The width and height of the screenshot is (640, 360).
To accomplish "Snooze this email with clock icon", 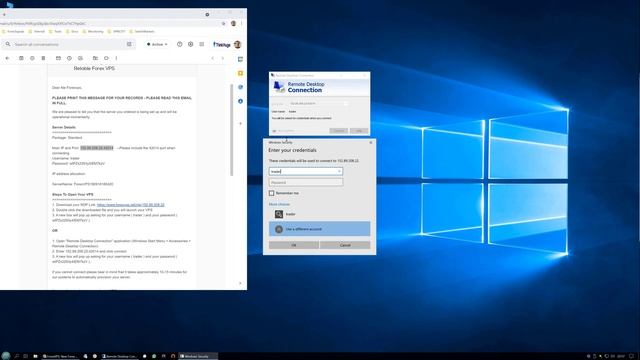I will point(69,58).
